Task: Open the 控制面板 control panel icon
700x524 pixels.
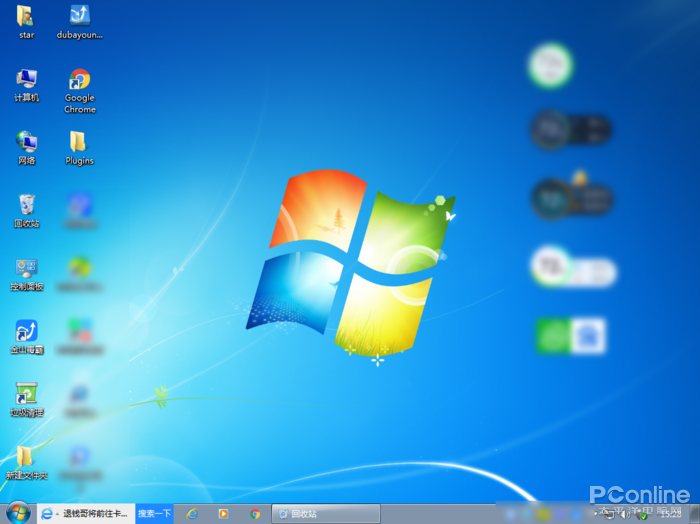Action: pos(27,274)
